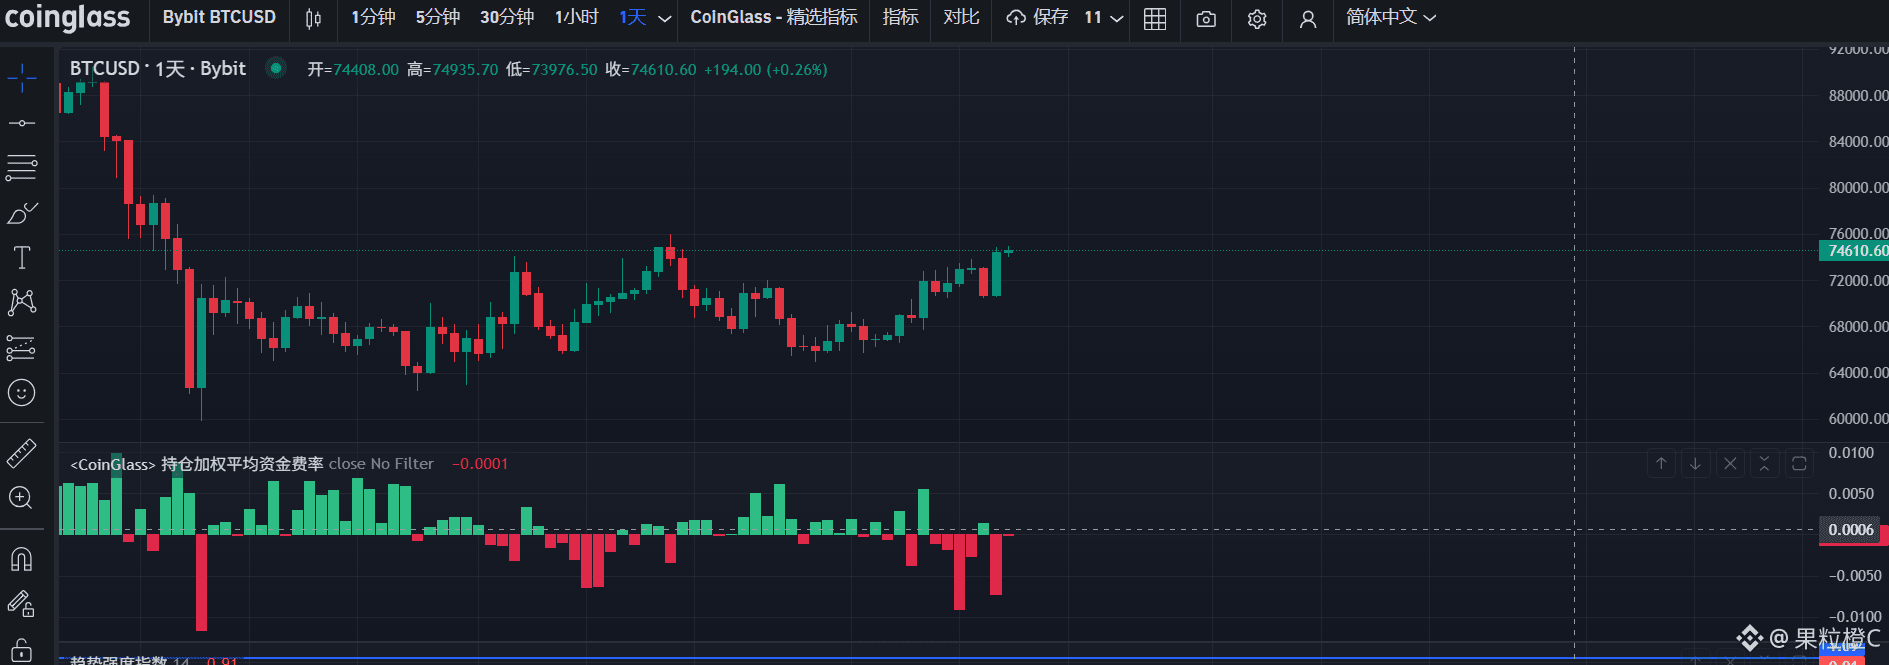
Task: Select the trend line drawing tool
Action: pyautogui.click(x=21, y=123)
